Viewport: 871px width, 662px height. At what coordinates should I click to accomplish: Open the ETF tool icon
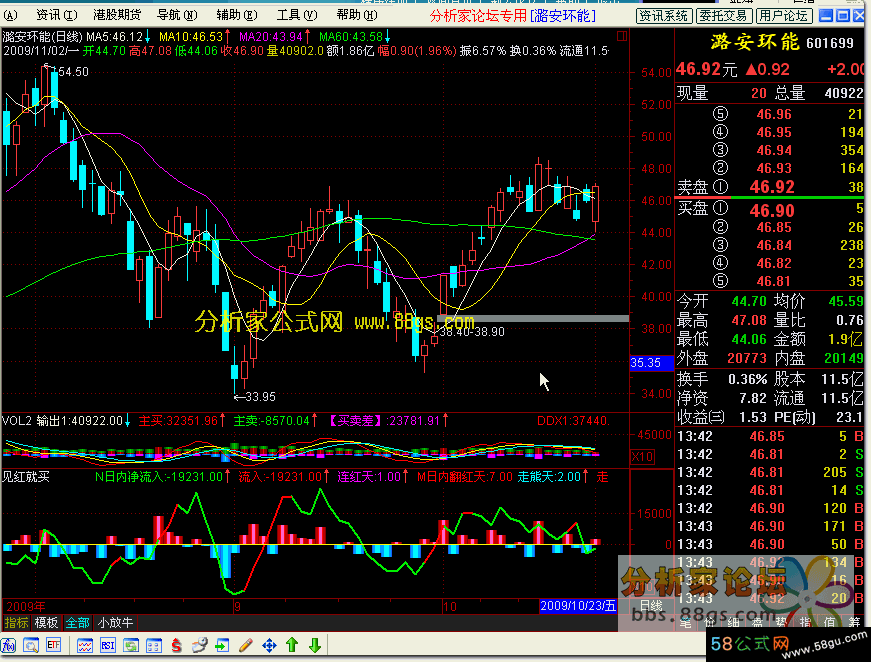[53, 645]
